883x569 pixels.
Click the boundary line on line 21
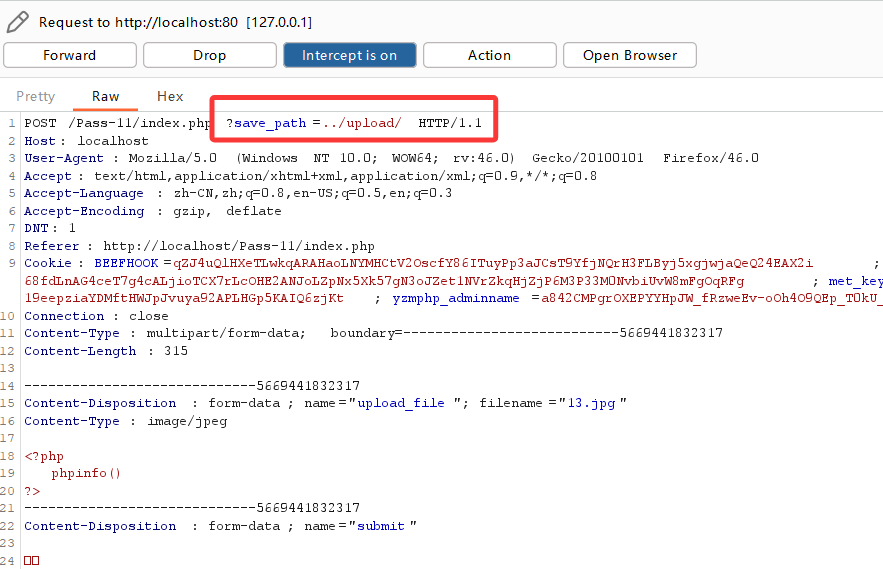[x=192, y=508]
